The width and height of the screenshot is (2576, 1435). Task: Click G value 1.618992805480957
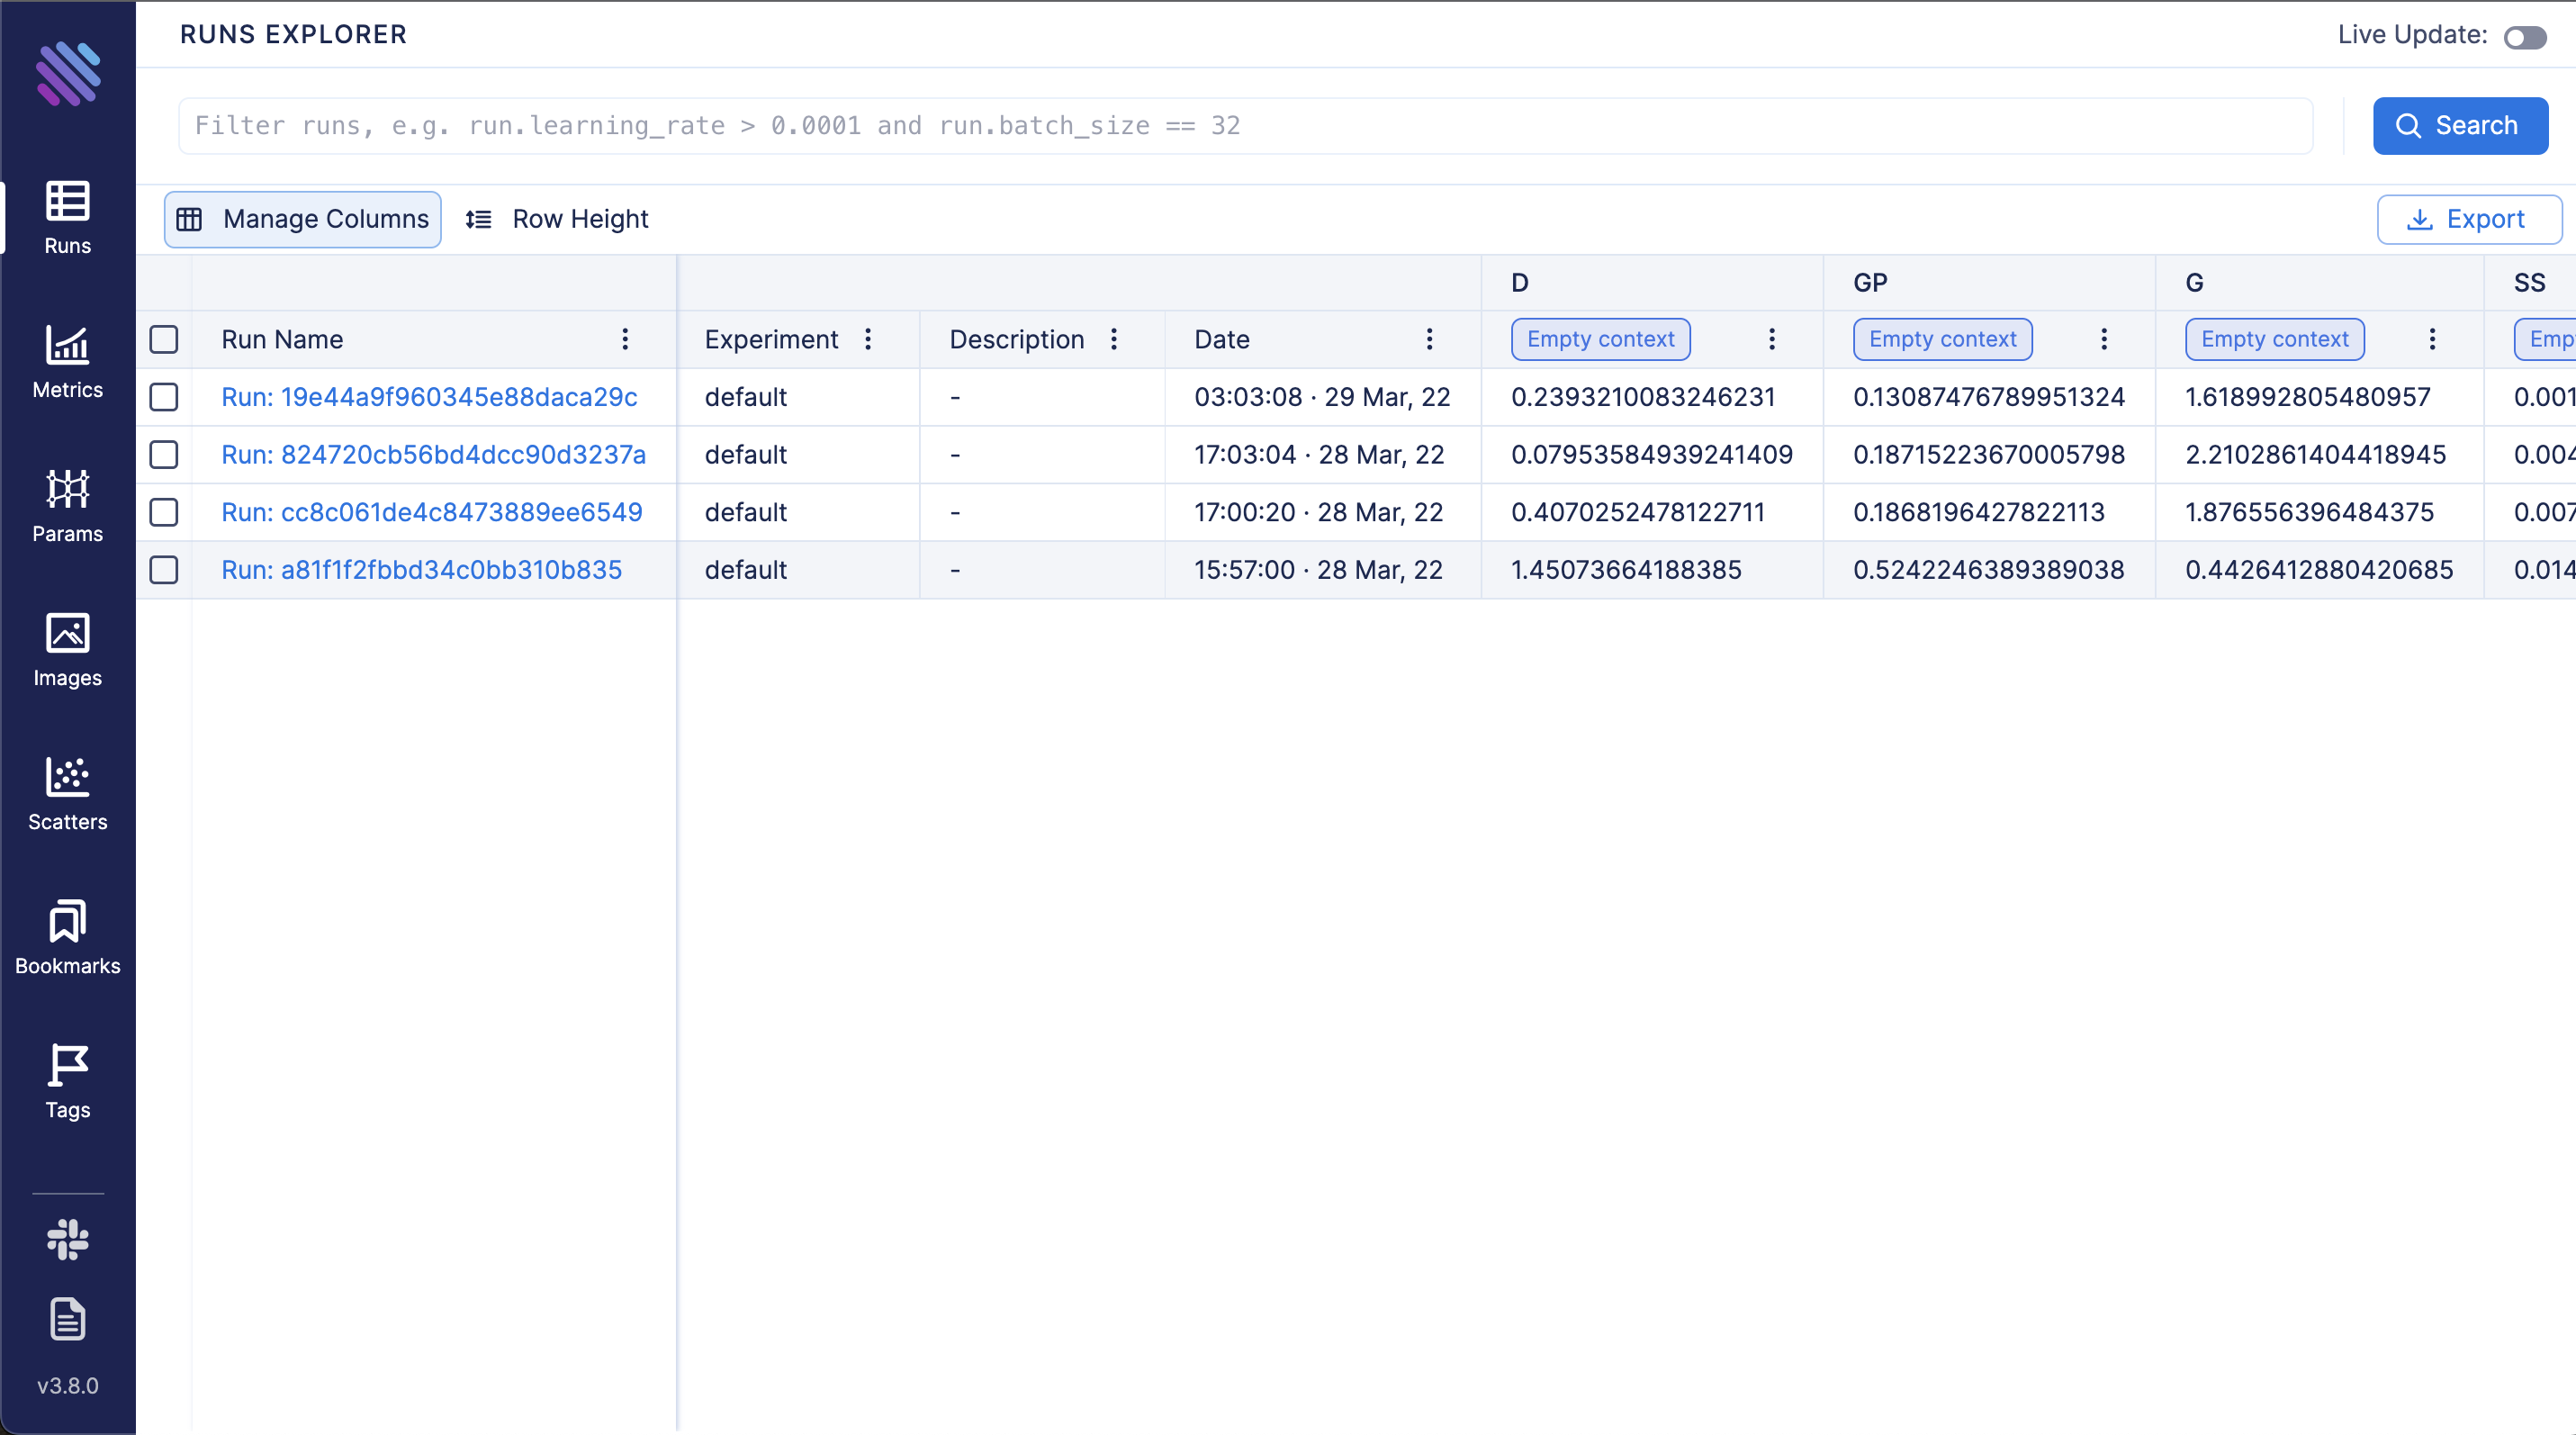[2308, 397]
